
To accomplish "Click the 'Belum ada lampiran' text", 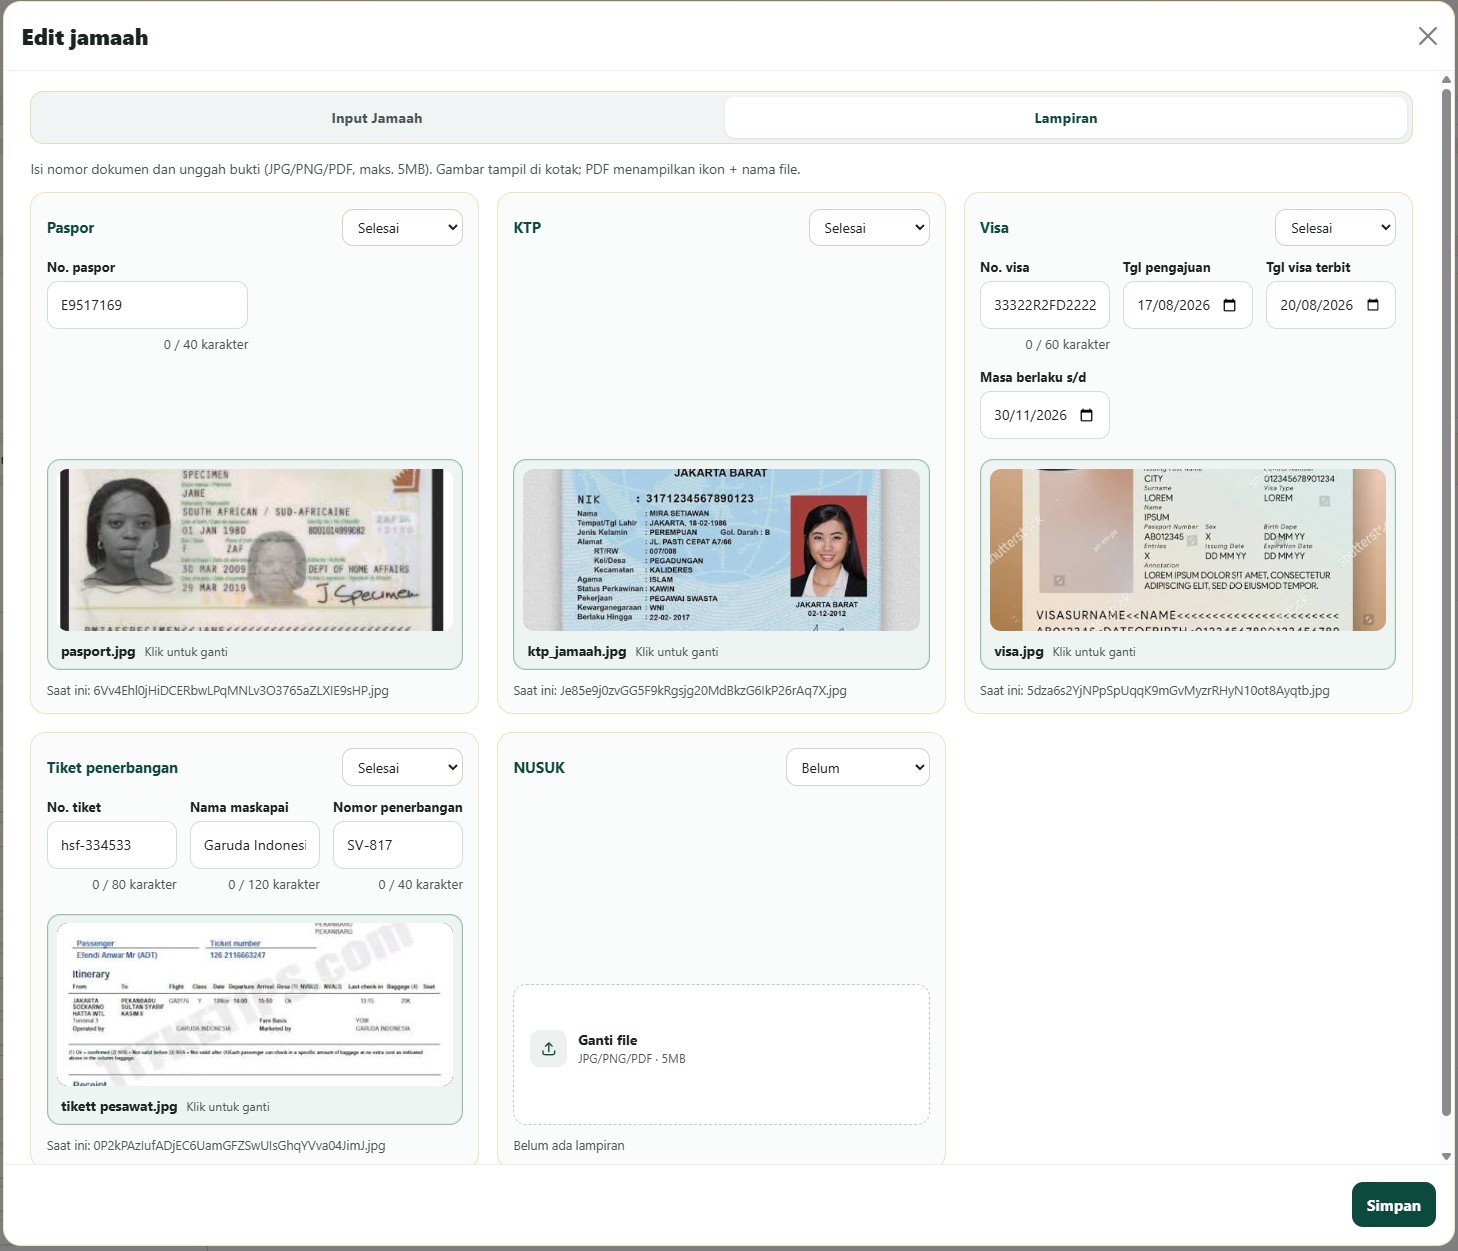I will [569, 1146].
